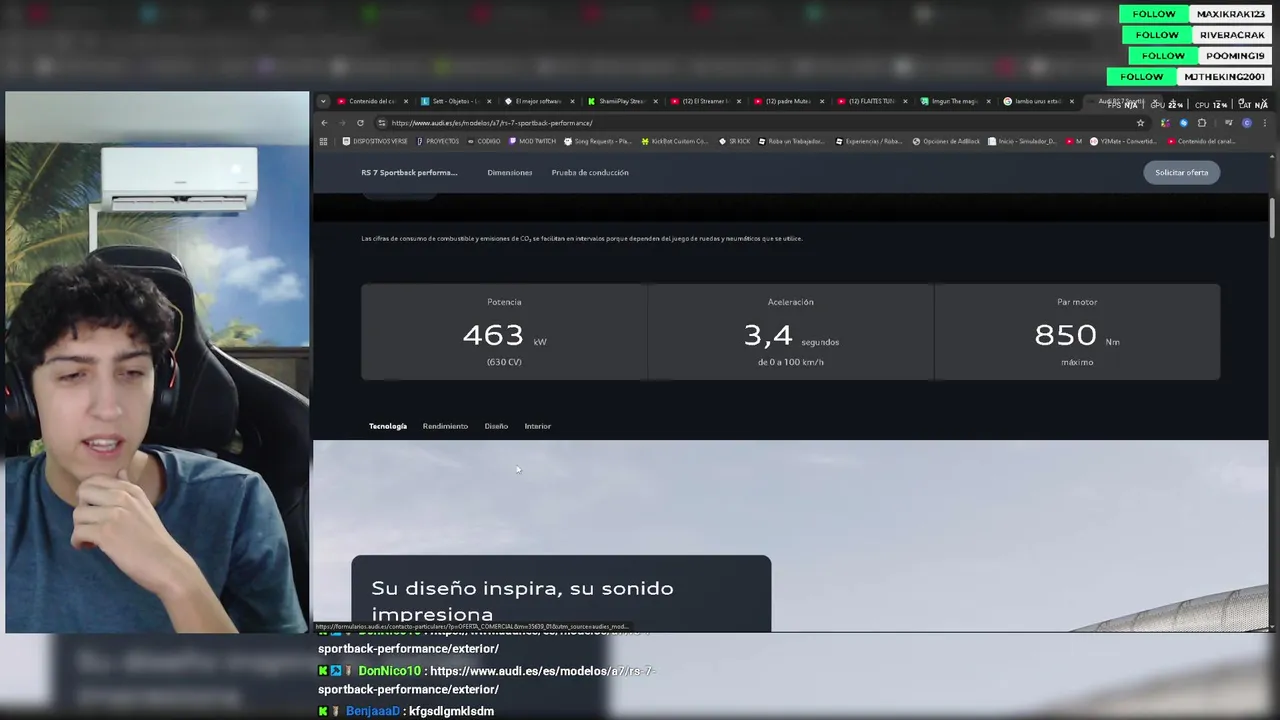Open 'CODIGO' bookmark
1280x720 pixels.
(x=484, y=141)
